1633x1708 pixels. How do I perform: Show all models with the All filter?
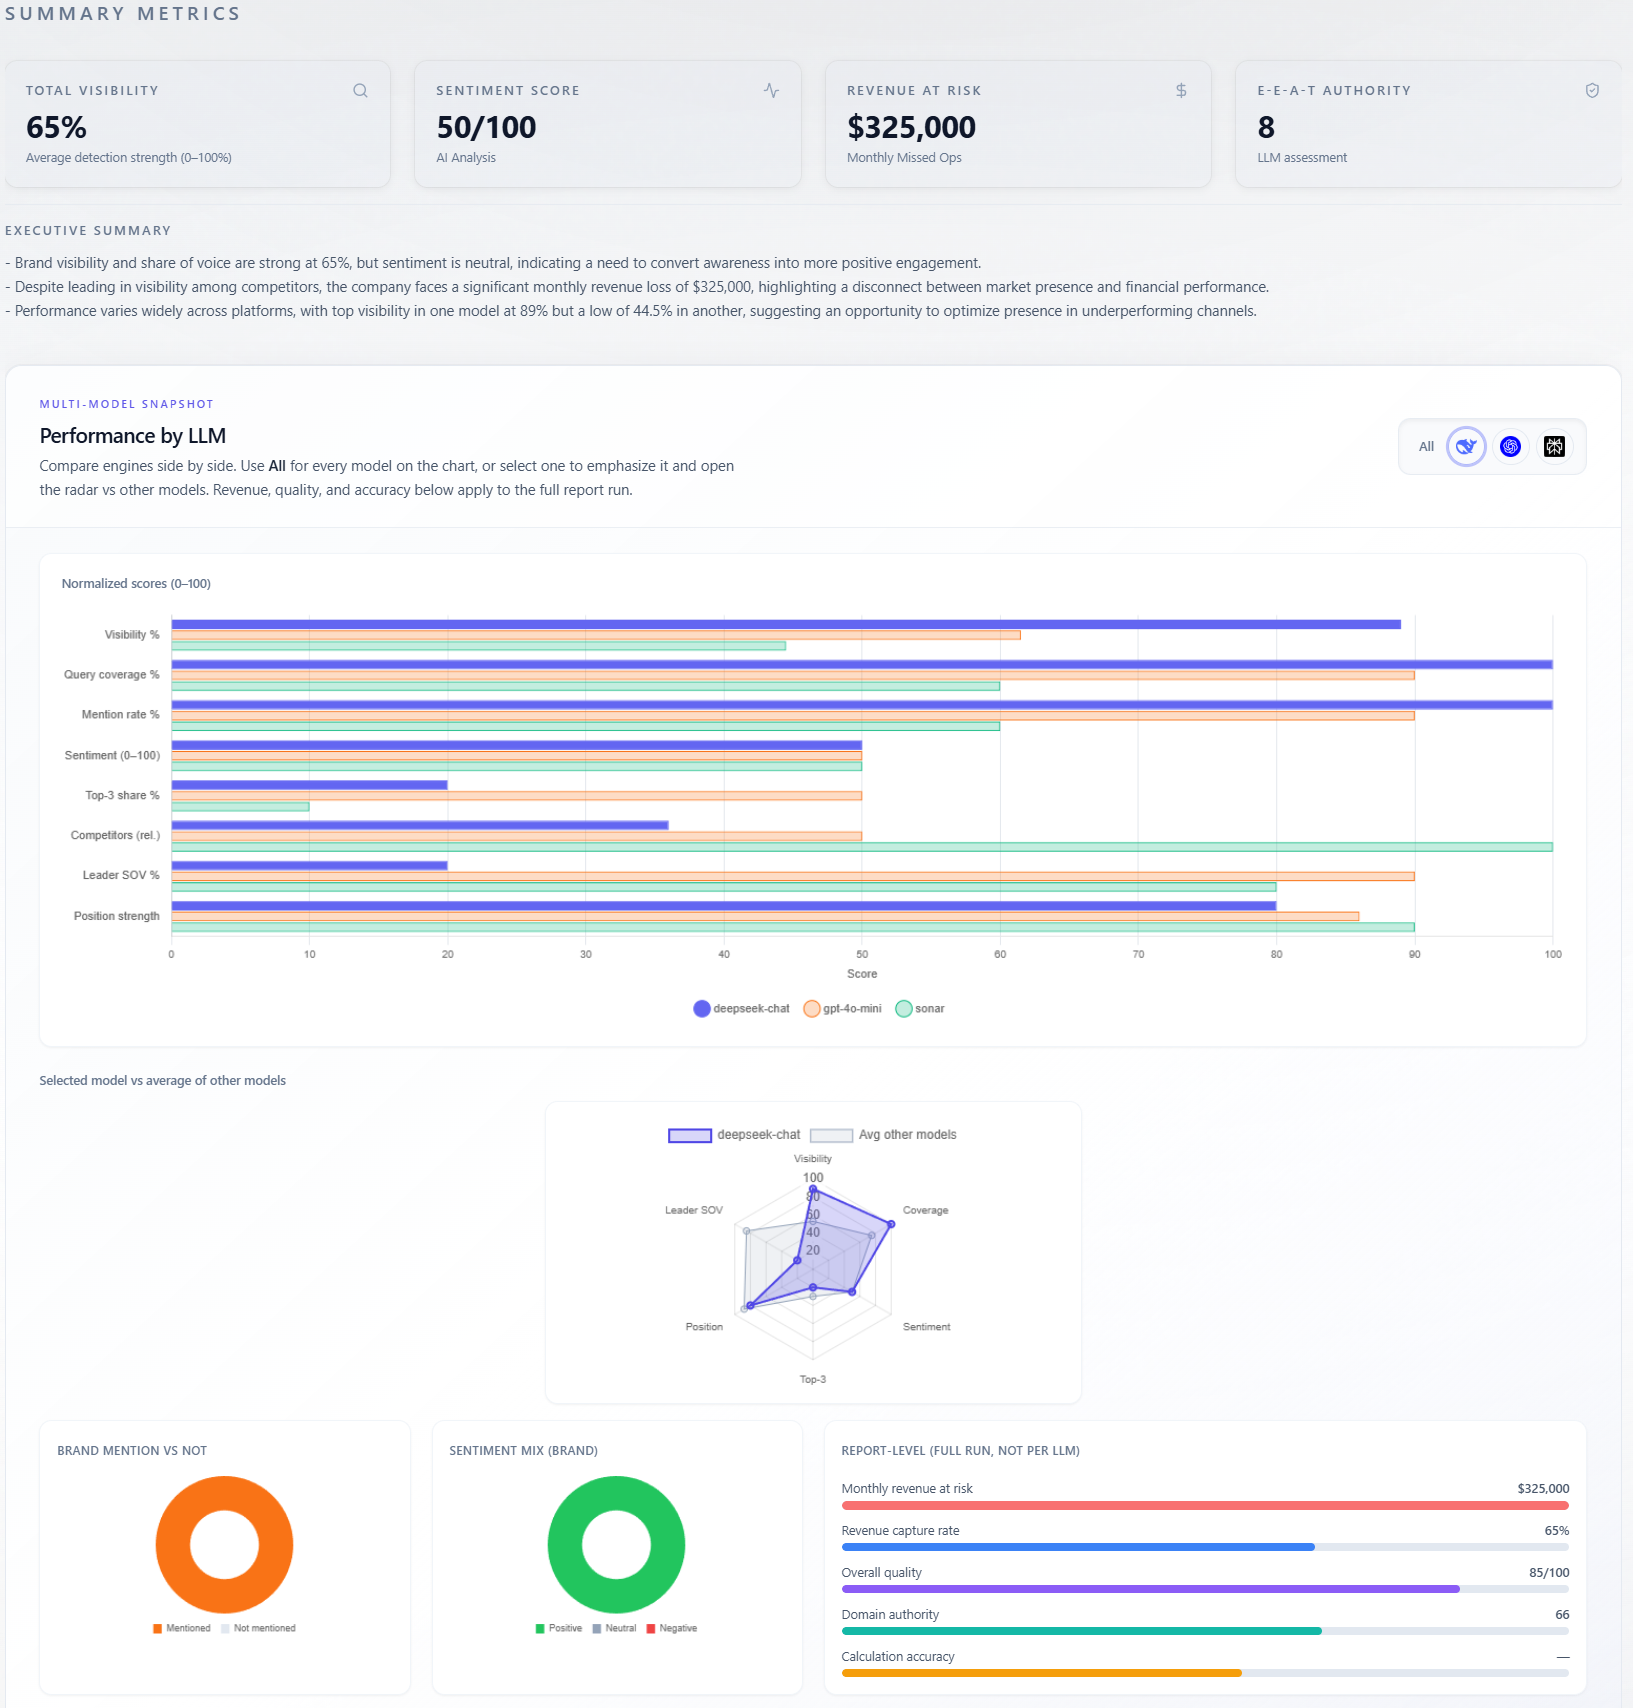coord(1426,447)
